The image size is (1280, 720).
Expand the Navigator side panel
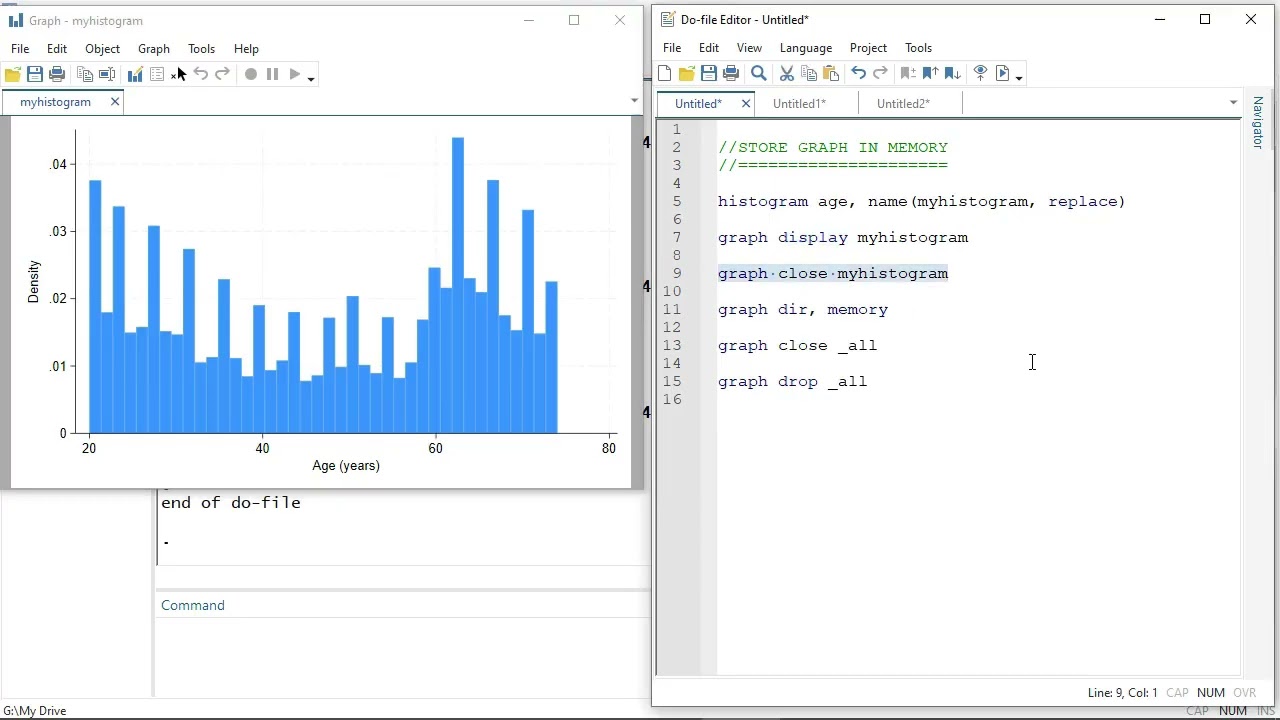(x=1258, y=122)
